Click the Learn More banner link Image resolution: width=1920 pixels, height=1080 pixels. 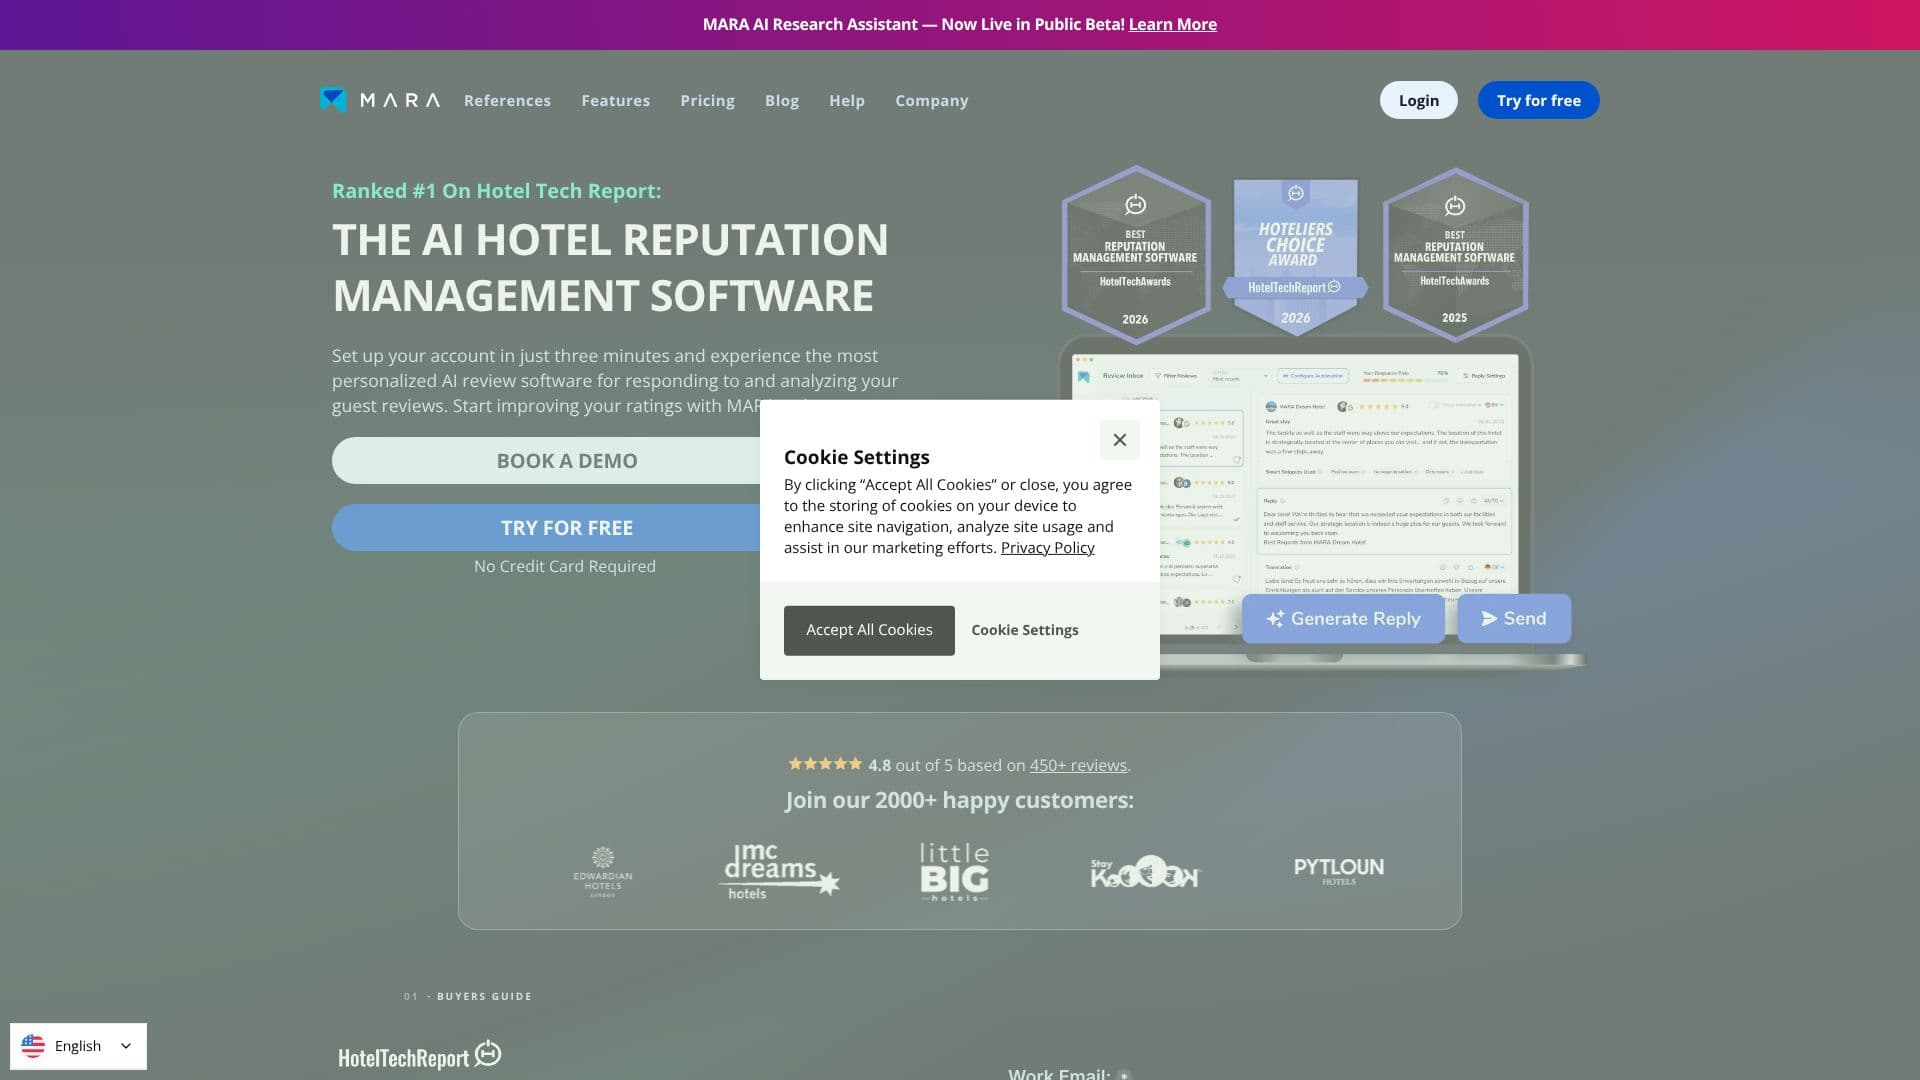point(1172,24)
